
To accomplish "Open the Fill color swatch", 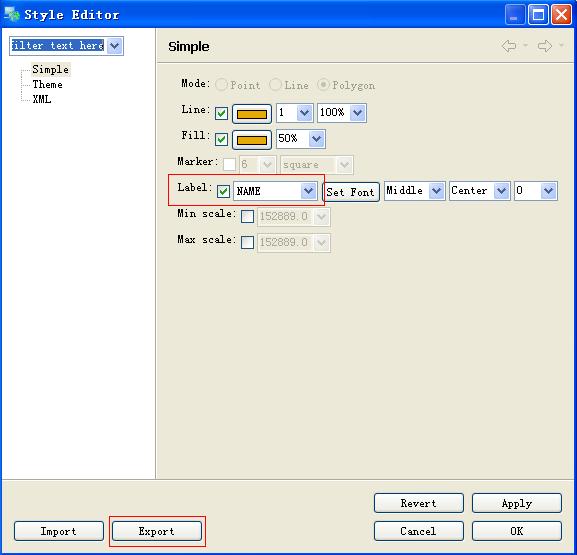I will [x=252, y=140].
